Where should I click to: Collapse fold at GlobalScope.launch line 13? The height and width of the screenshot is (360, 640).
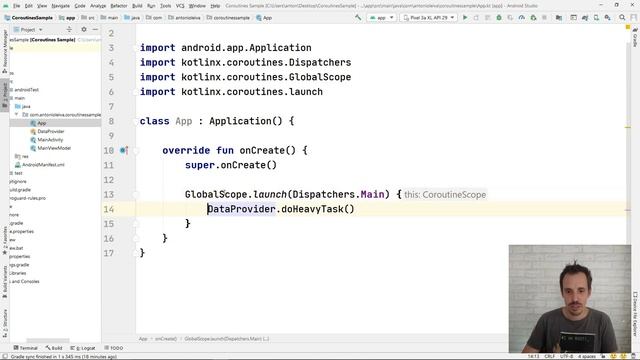tap(136, 194)
